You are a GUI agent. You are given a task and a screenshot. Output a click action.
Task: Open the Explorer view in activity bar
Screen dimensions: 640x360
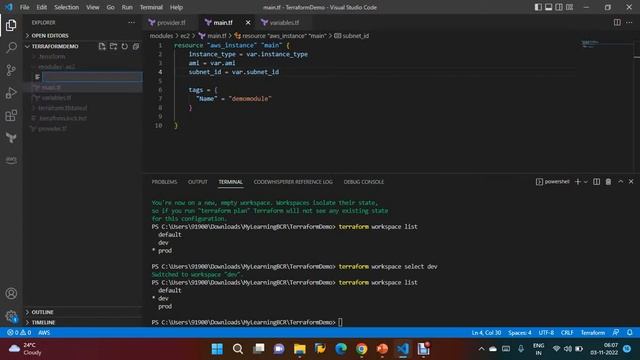pyautogui.click(x=11, y=25)
